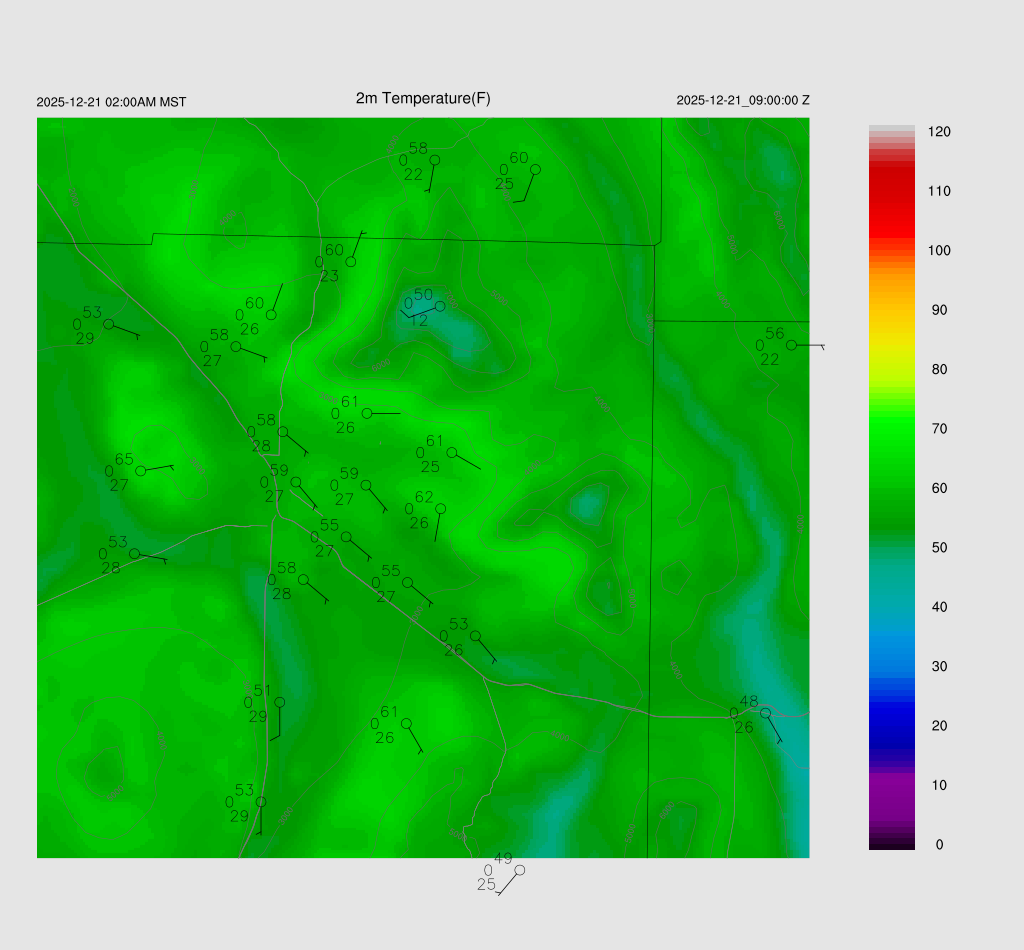This screenshot has width=1024, height=950.
Task: Select the station marker showing 51 and 29
Action: pyautogui.click(x=280, y=702)
